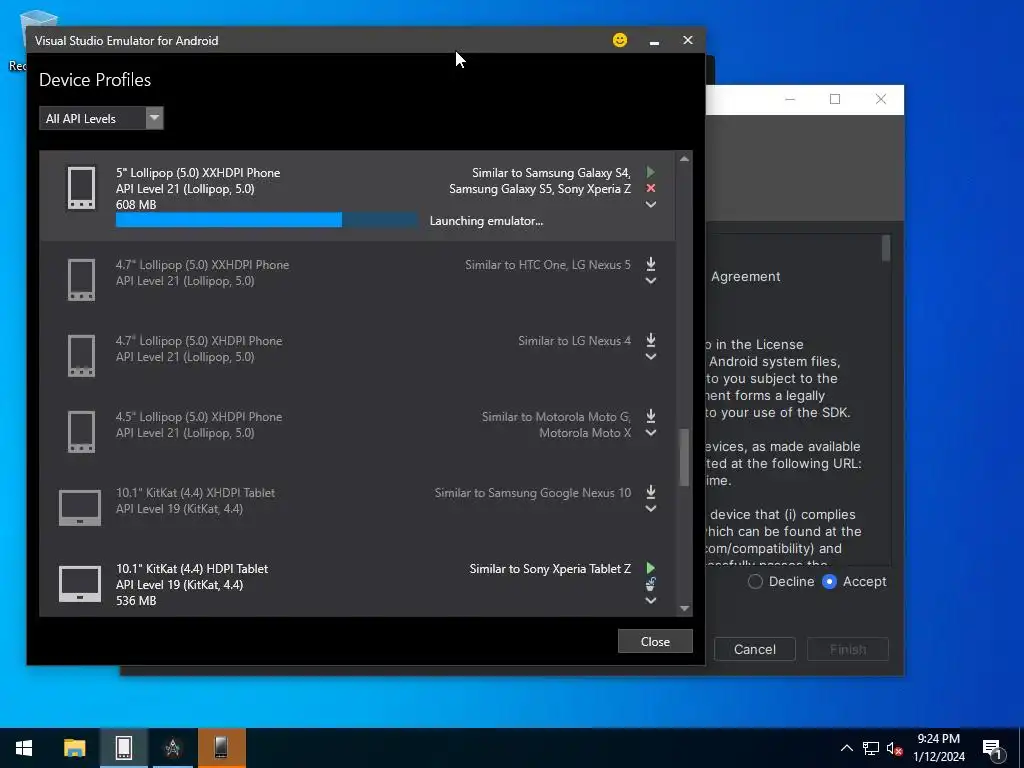The width and height of the screenshot is (1024, 768).
Task: Show hidden system tray icons
Action: 846,748
